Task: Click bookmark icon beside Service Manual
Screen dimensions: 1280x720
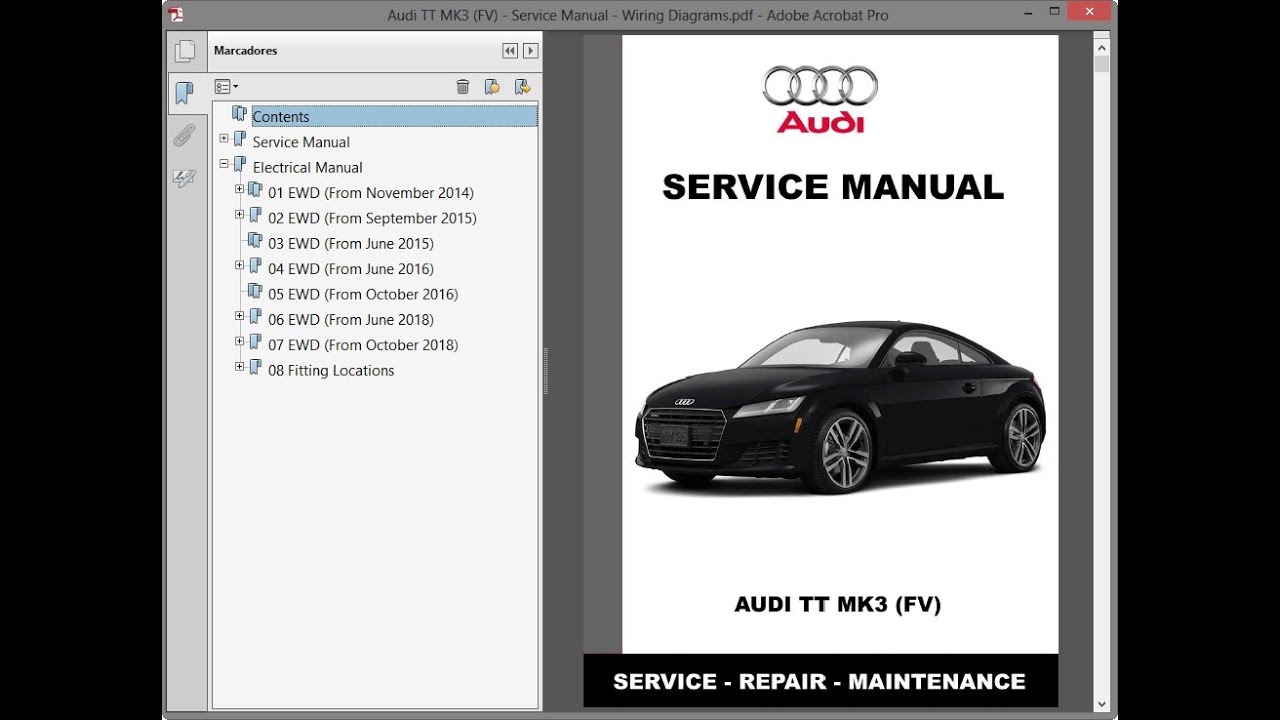Action: pyautogui.click(x=239, y=139)
